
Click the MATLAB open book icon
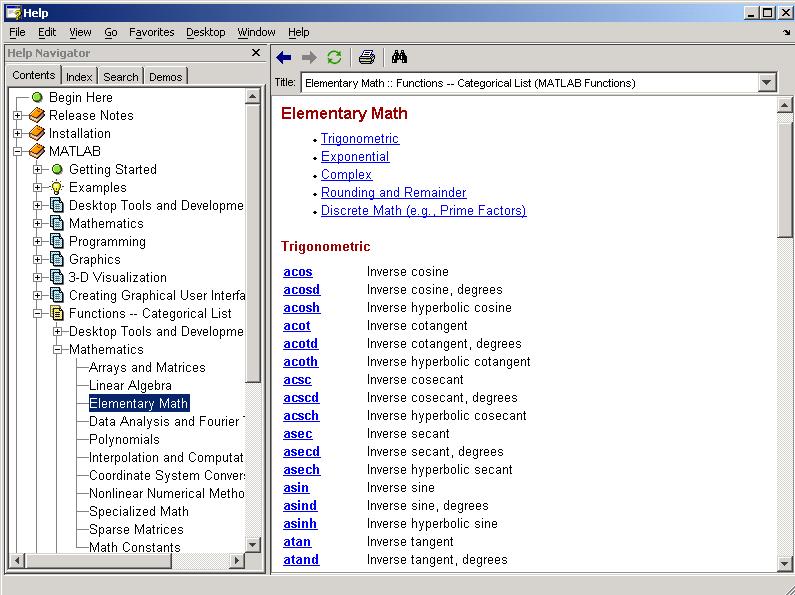pyautogui.click(x=37, y=151)
